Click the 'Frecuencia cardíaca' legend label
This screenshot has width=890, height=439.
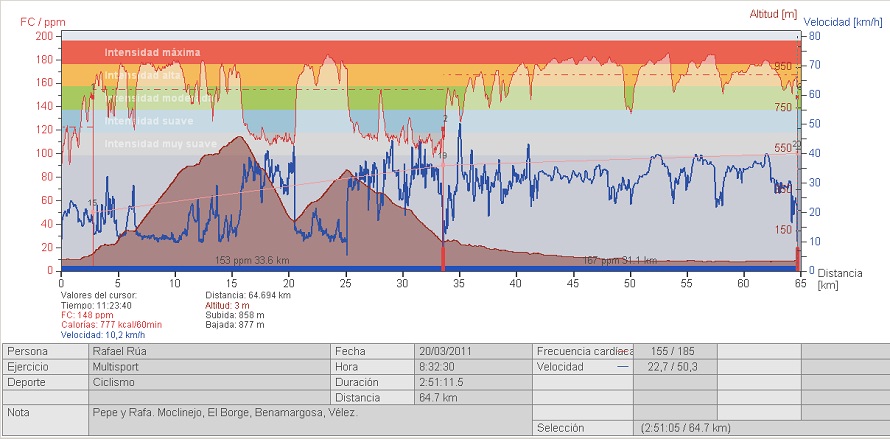584,351
